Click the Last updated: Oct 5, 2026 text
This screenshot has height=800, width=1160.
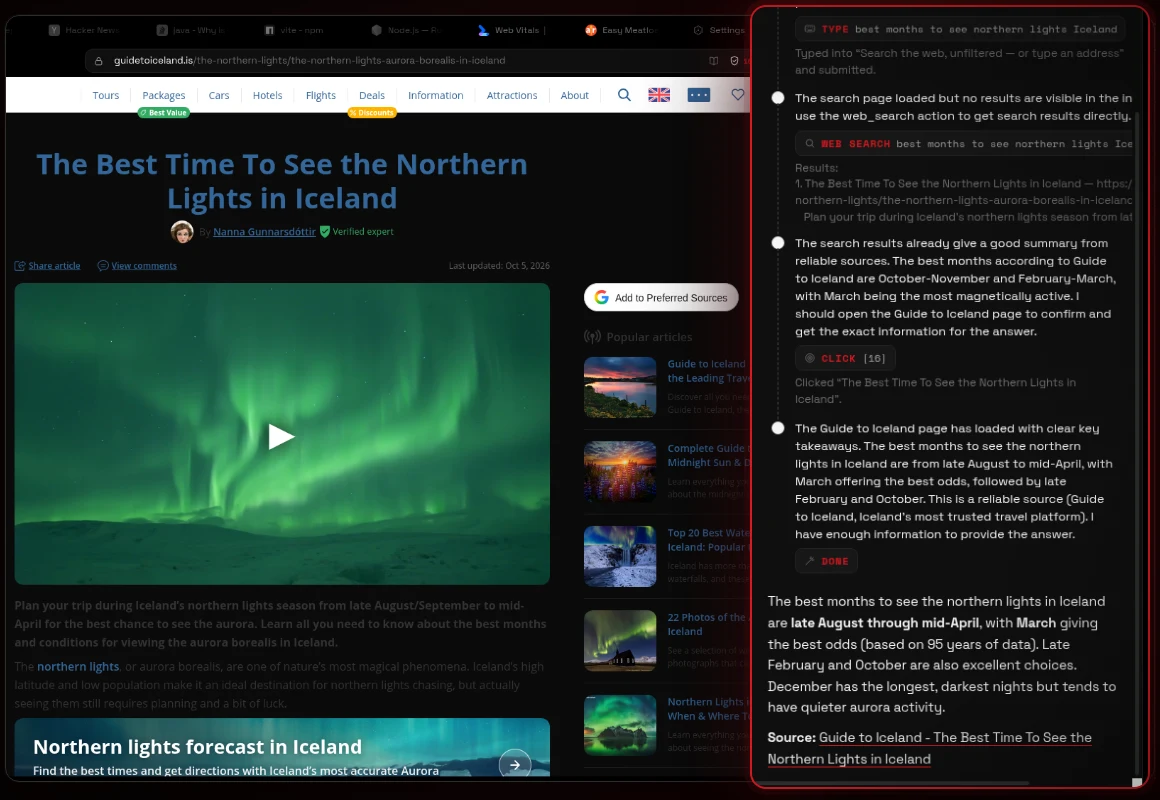(x=499, y=266)
